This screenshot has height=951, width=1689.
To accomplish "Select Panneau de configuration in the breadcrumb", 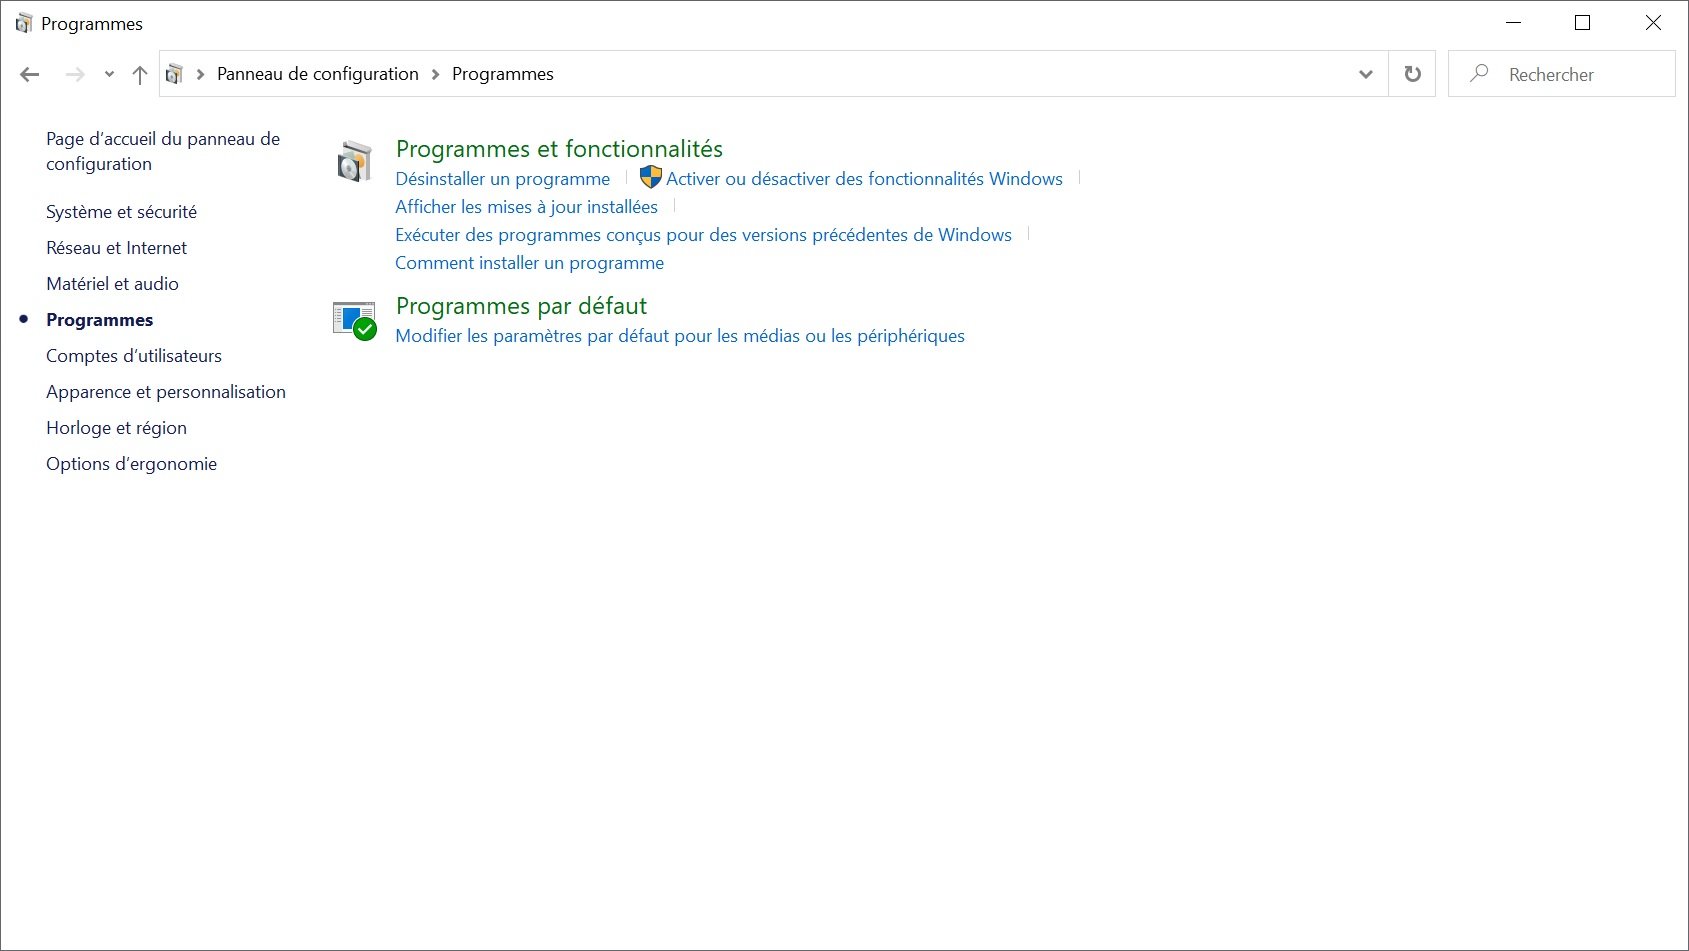I will pyautogui.click(x=318, y=74).
